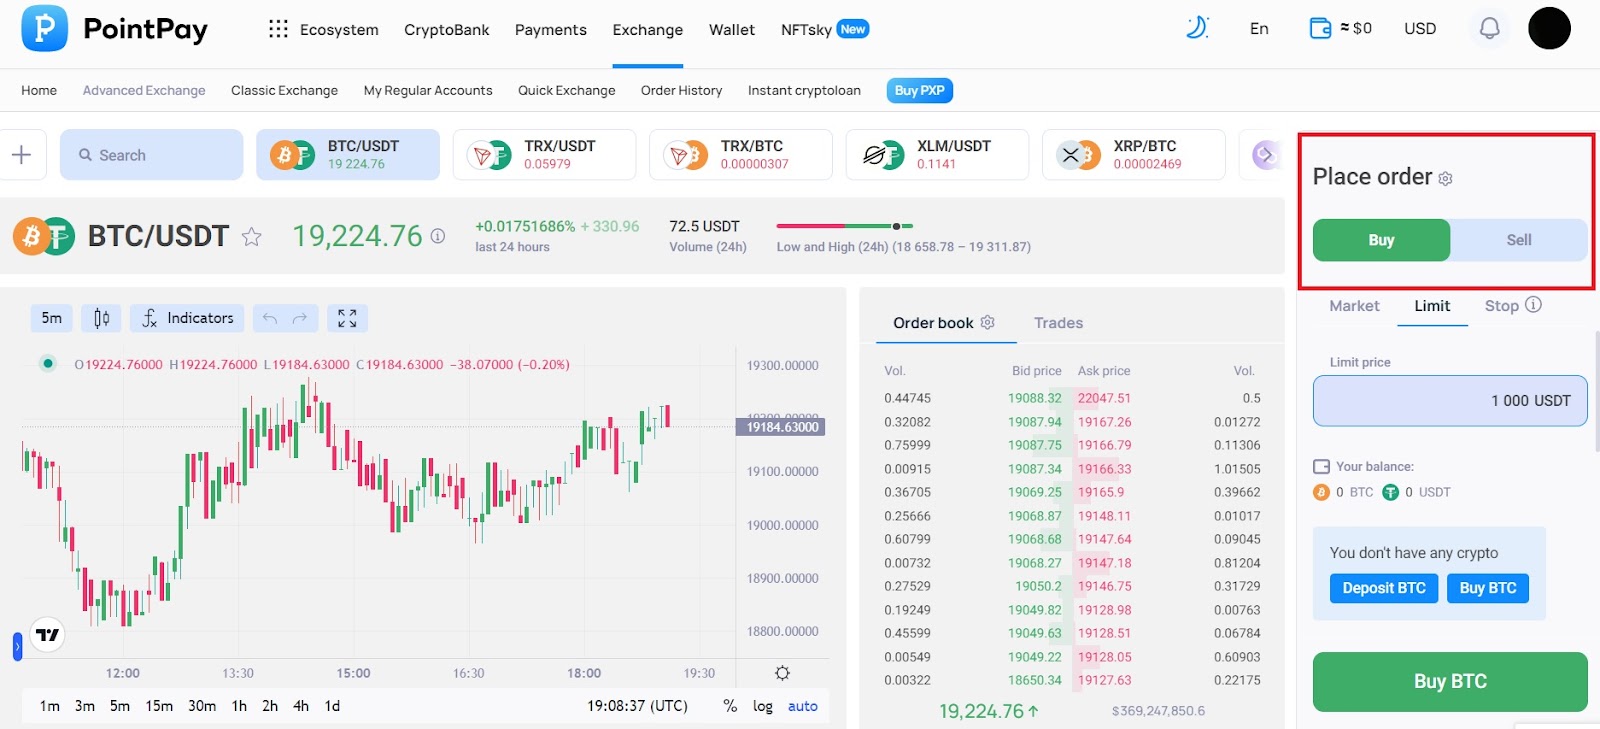Screen dimensions: 1600x729
Task: Click the small blue Buy BTC button
Action: click(1488, 588)
